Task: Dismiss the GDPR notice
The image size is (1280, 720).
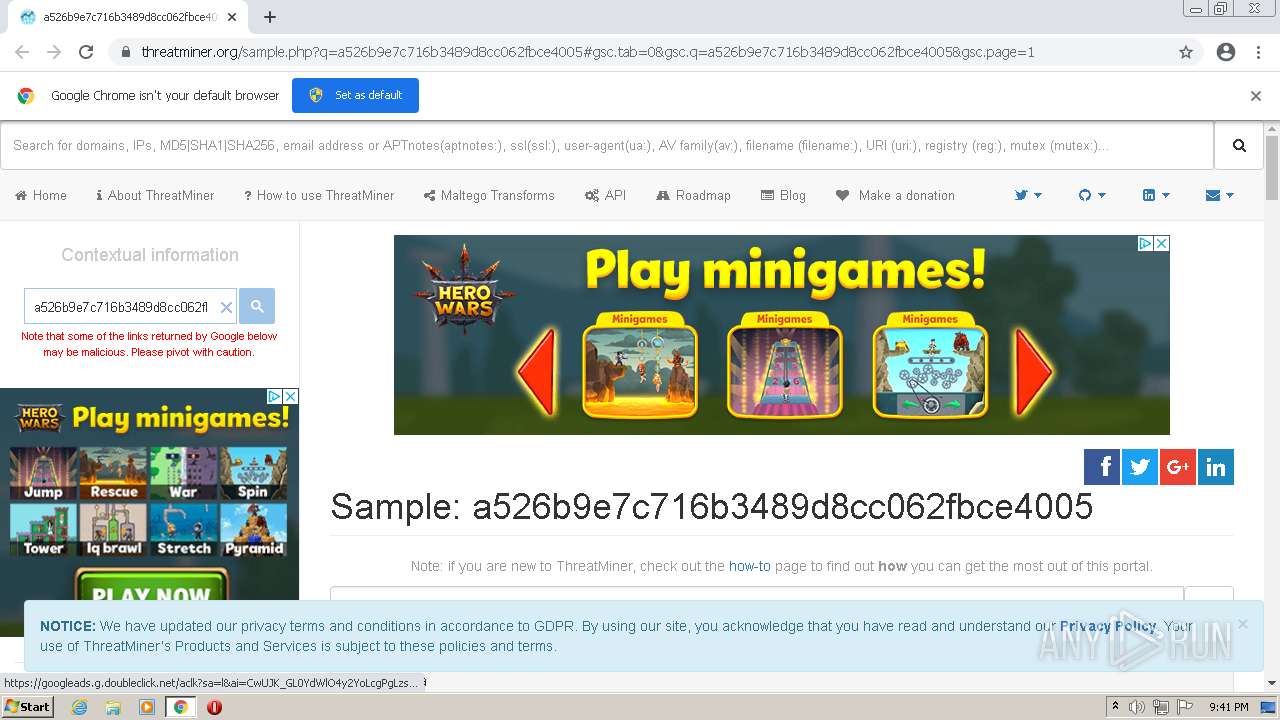Action: [x=1242, y=624]
